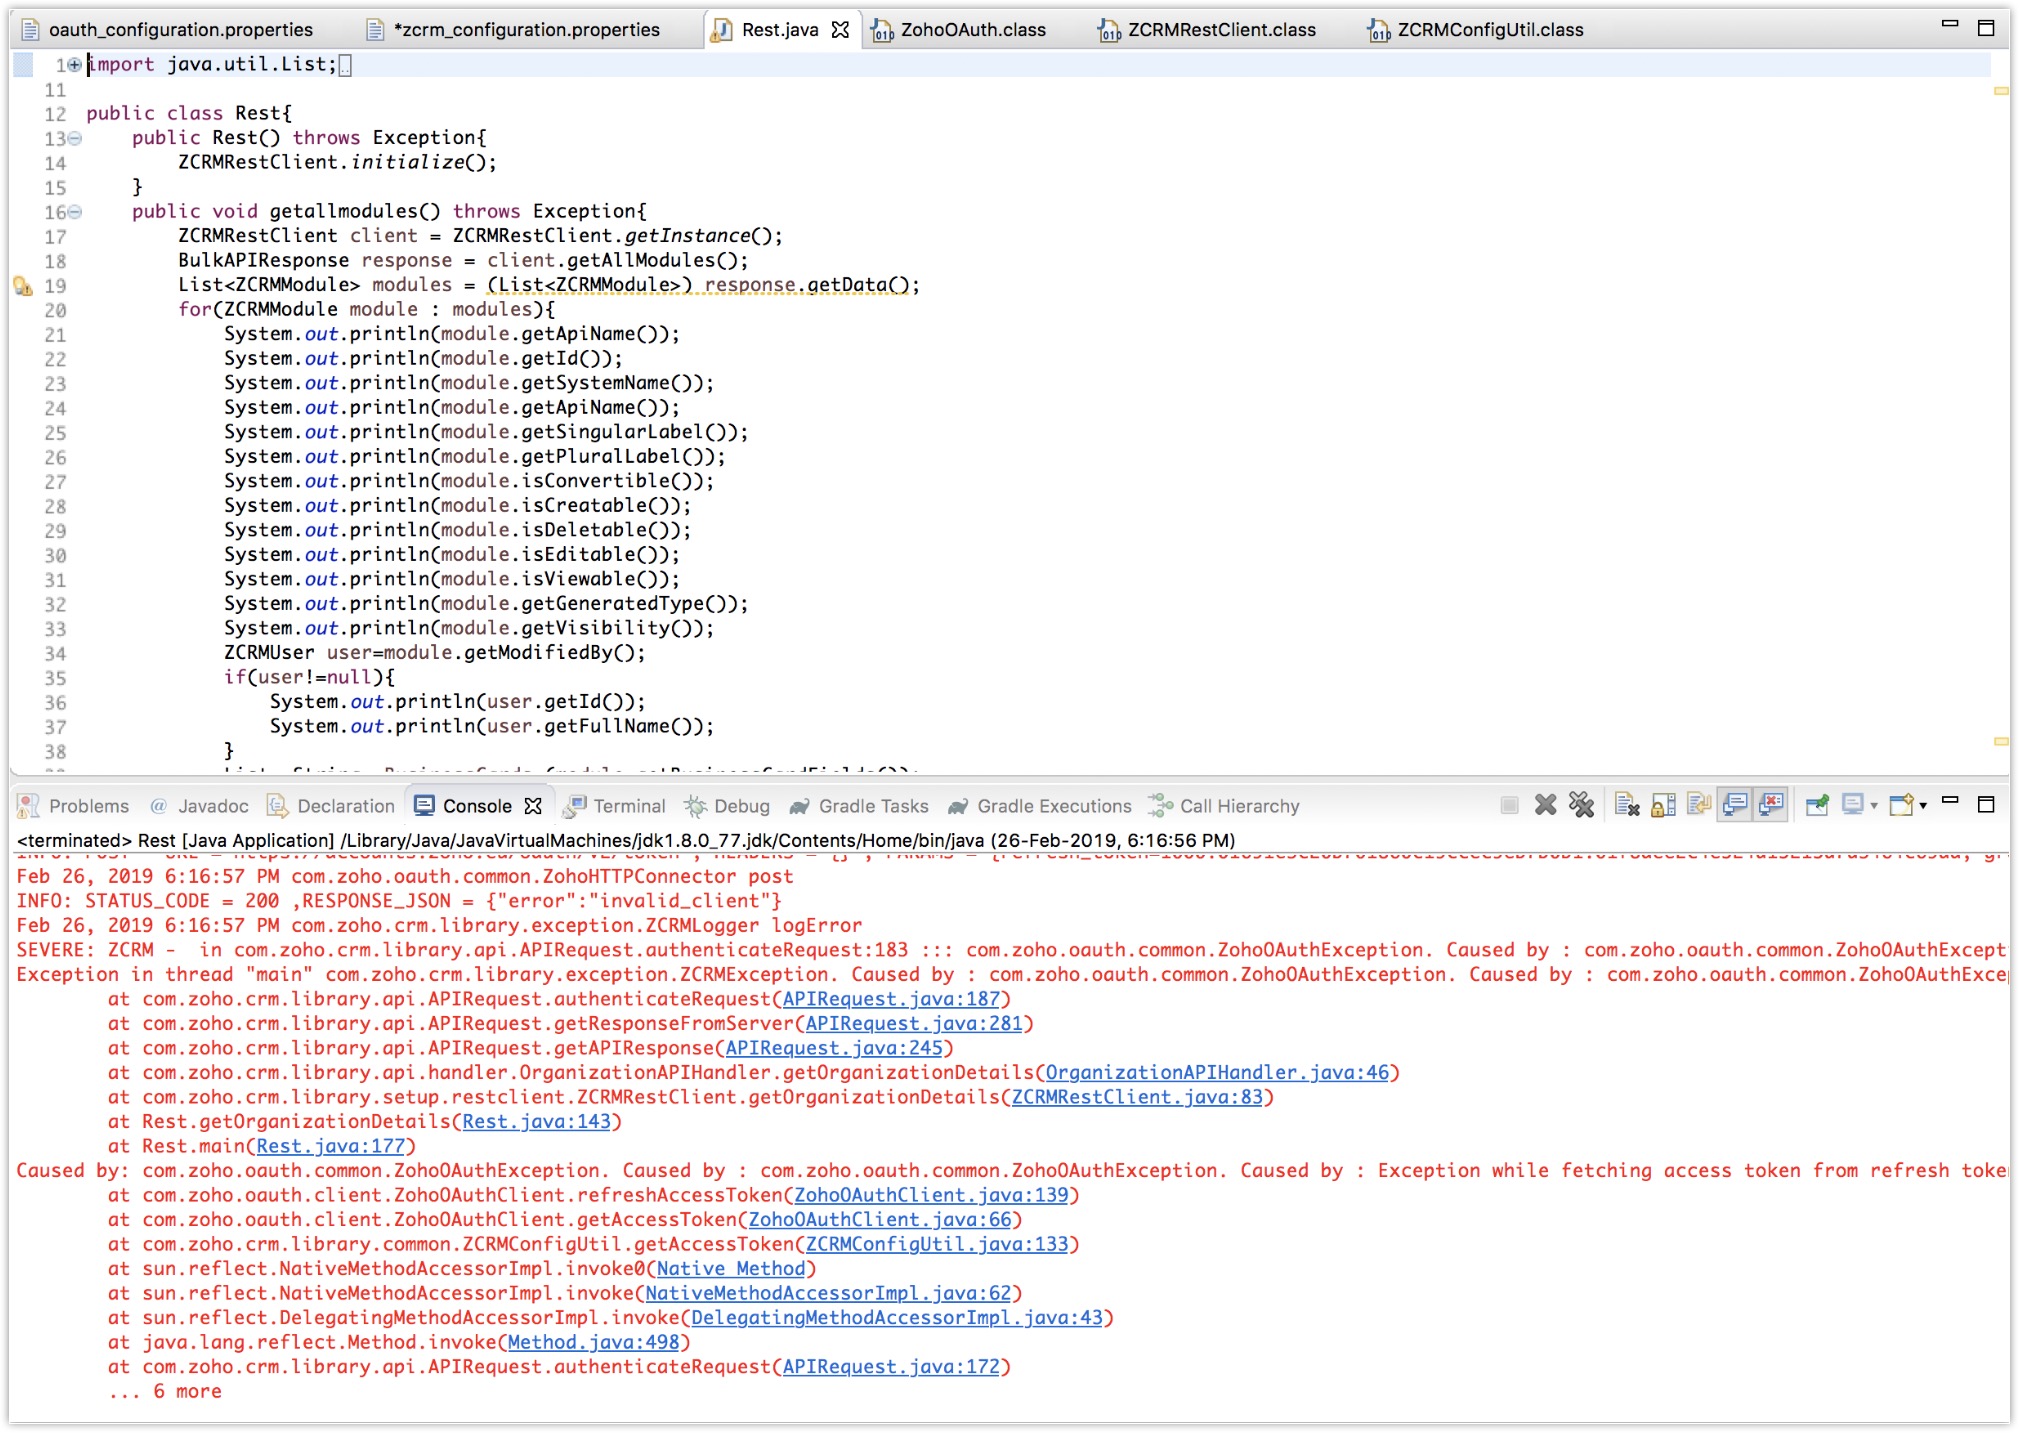This screenshot has height=1433, width=2019.
Task: Minimize the editor area
Action: (1950, 25)
